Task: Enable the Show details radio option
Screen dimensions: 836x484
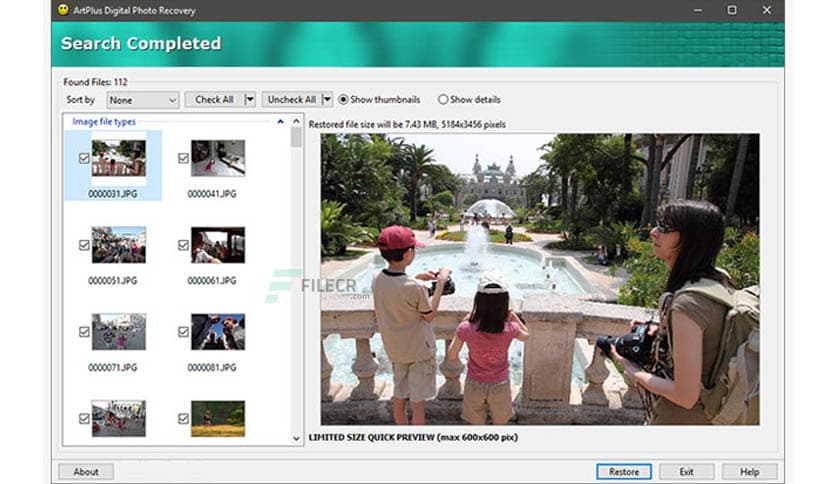Action: (443, 100)
